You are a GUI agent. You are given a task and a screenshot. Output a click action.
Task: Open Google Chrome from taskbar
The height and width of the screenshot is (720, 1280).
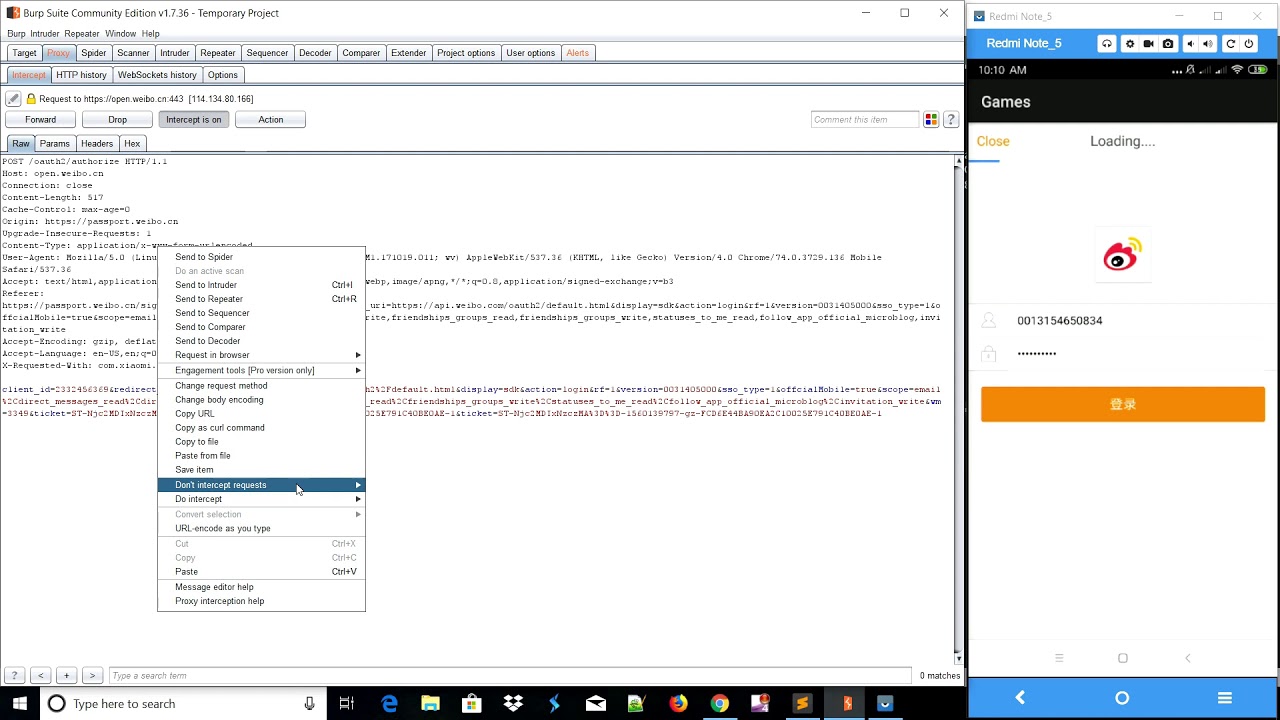719,704
